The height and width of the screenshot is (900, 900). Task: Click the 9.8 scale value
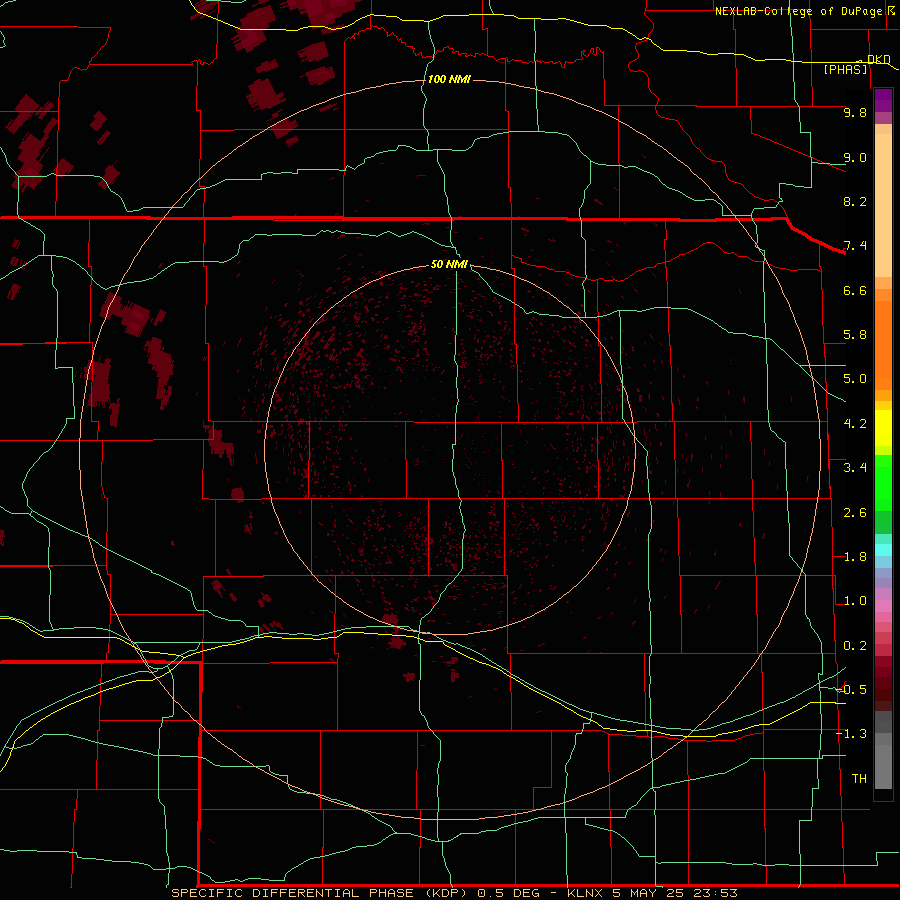[855, 112]
